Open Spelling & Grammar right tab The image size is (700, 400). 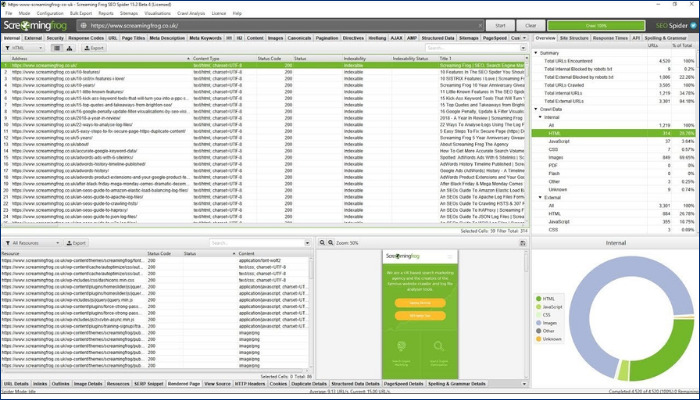(x=665, y=38)
